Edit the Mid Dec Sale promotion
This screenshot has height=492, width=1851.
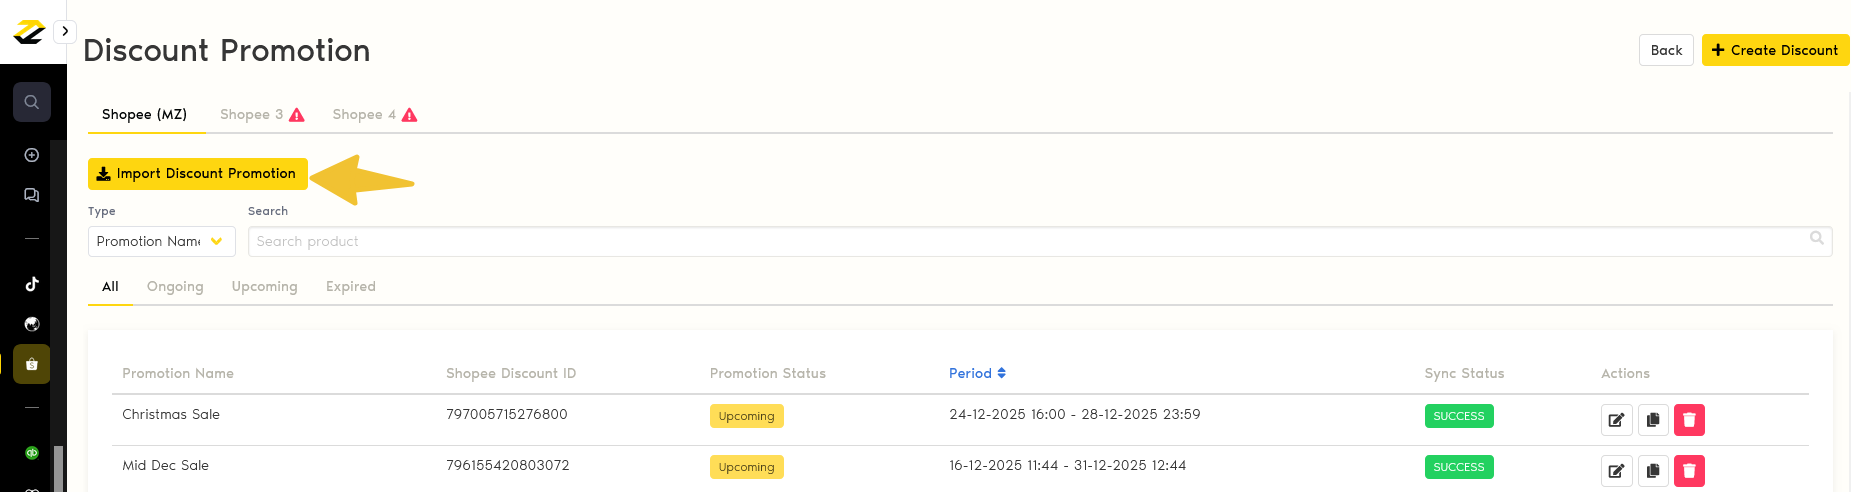click(1617, 471)
